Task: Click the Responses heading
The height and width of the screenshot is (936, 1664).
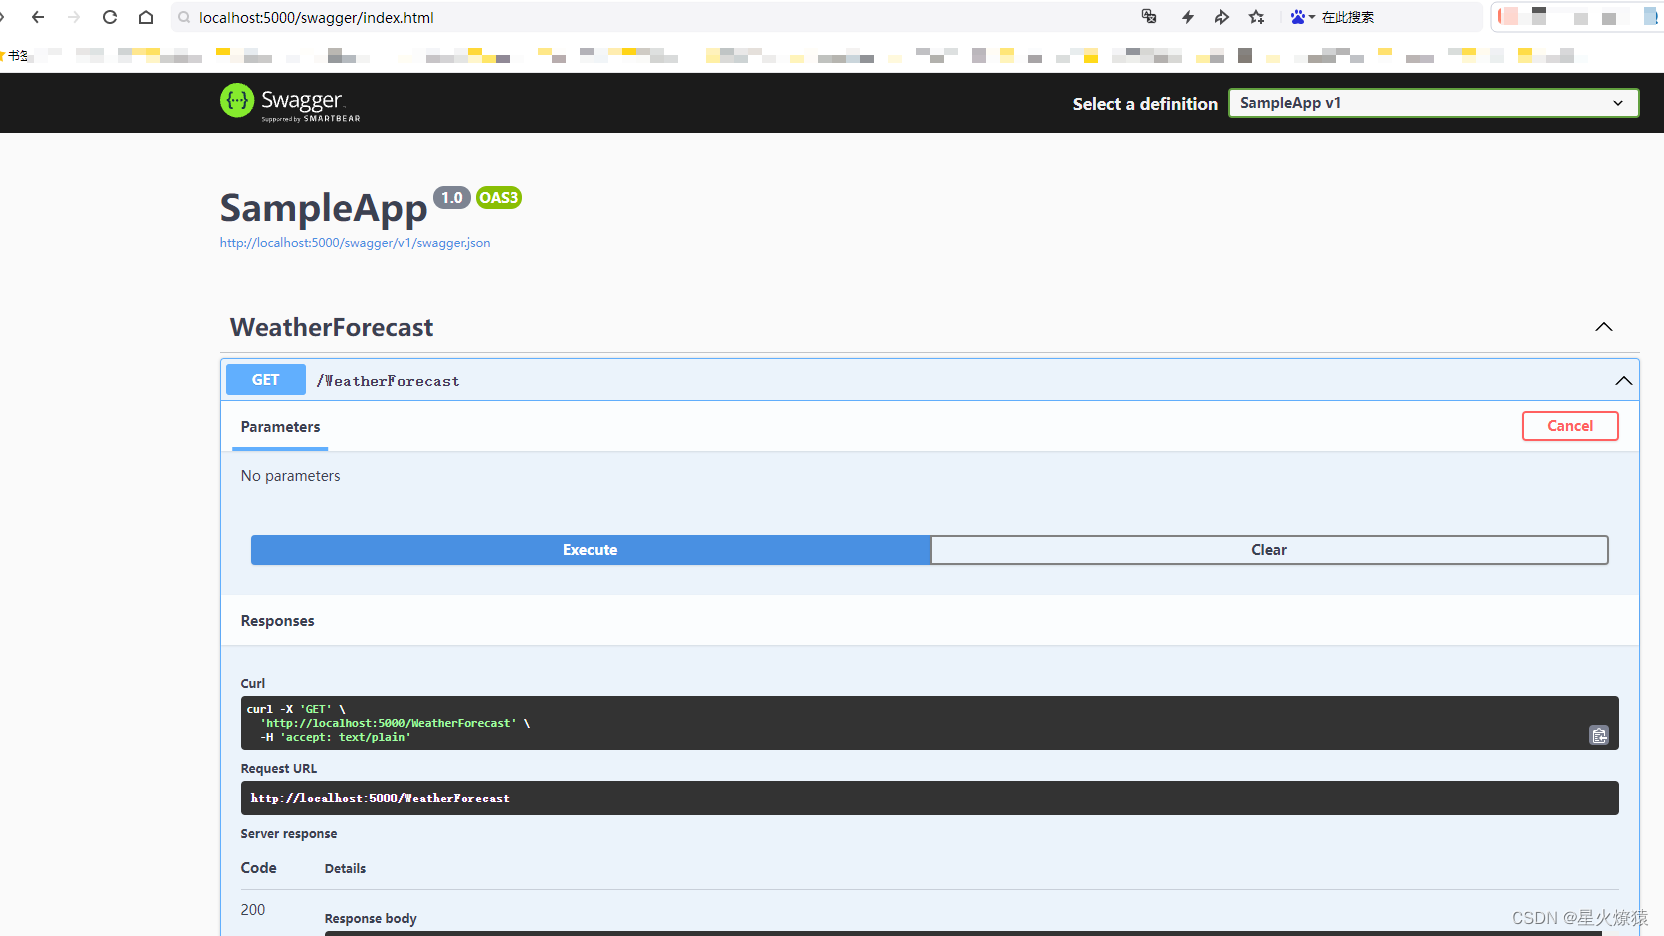Action: [x=278, y=621]
